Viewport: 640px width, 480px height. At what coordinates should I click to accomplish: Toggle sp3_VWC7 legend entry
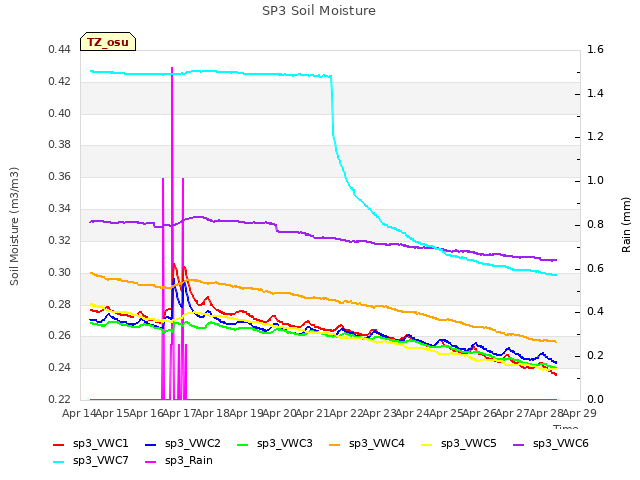pyautogui.click(x=91, y=461)
